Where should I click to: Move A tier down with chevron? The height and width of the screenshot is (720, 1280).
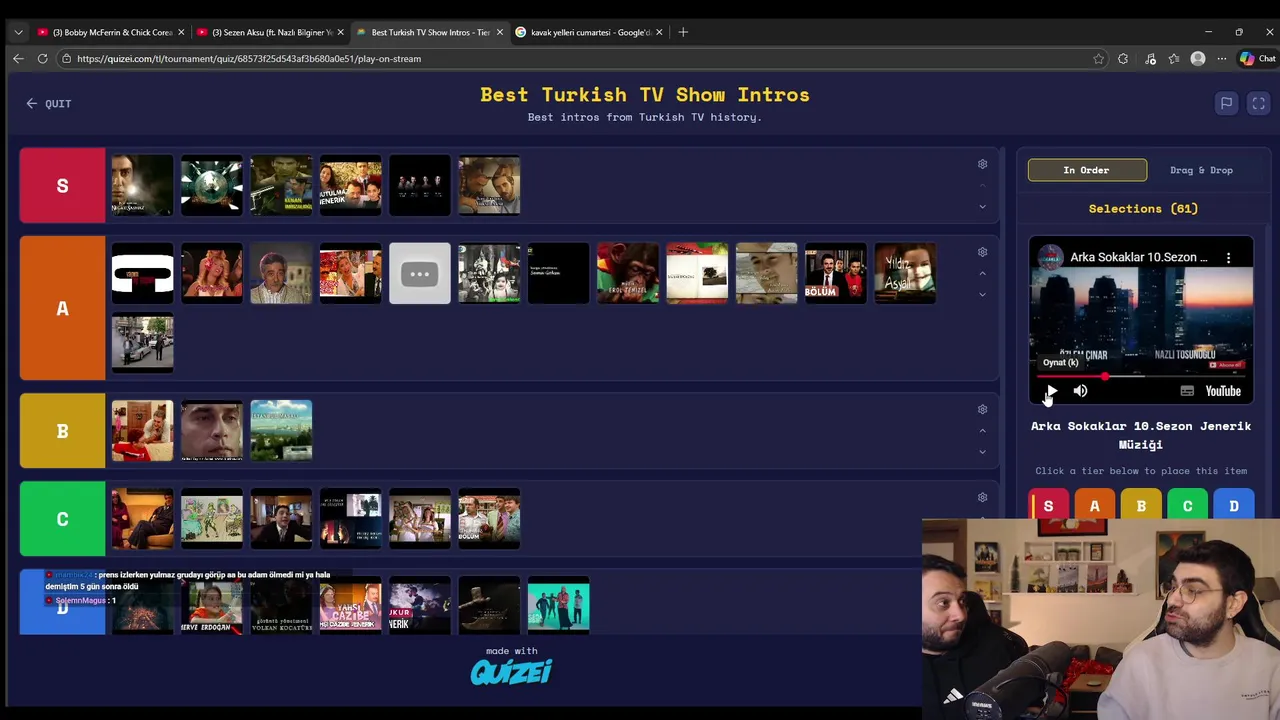(x=982, y=294)
